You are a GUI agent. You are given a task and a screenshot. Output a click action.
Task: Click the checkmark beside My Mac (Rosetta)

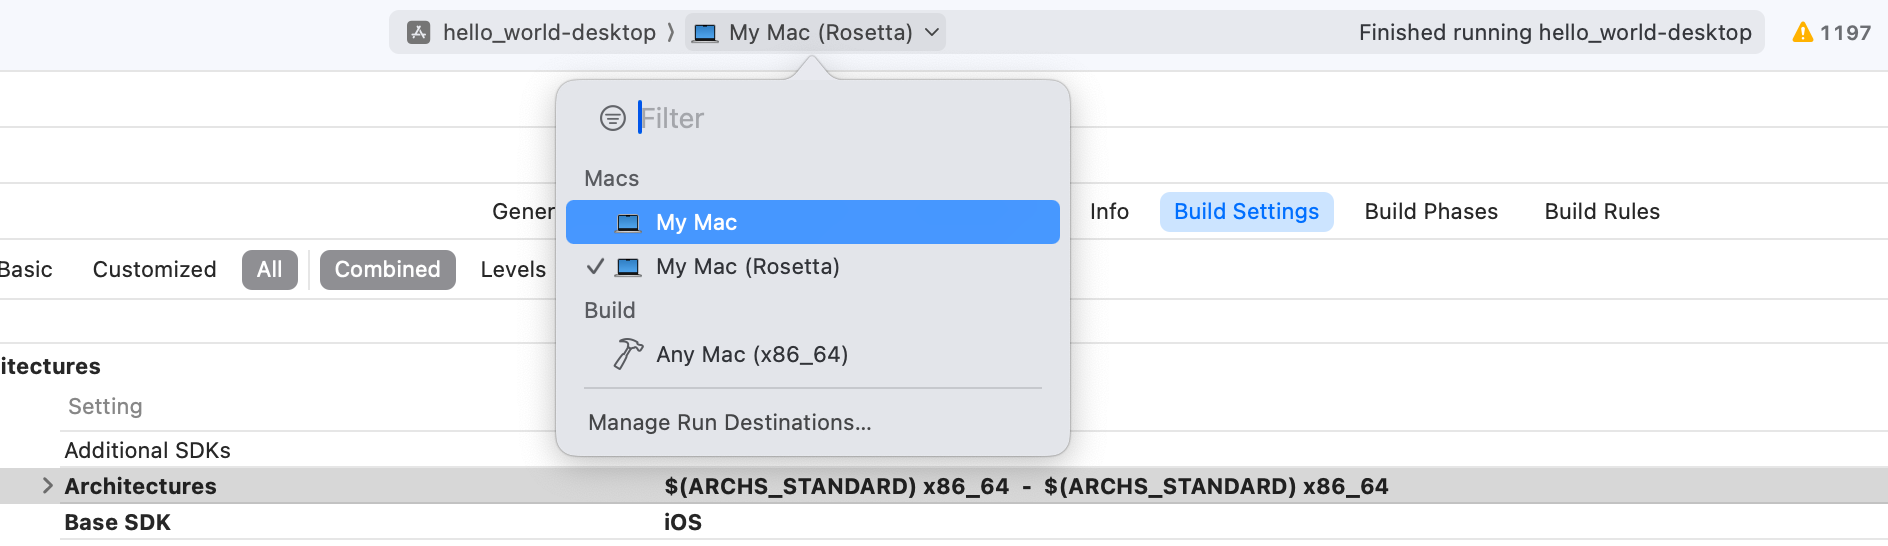(595, 267)
